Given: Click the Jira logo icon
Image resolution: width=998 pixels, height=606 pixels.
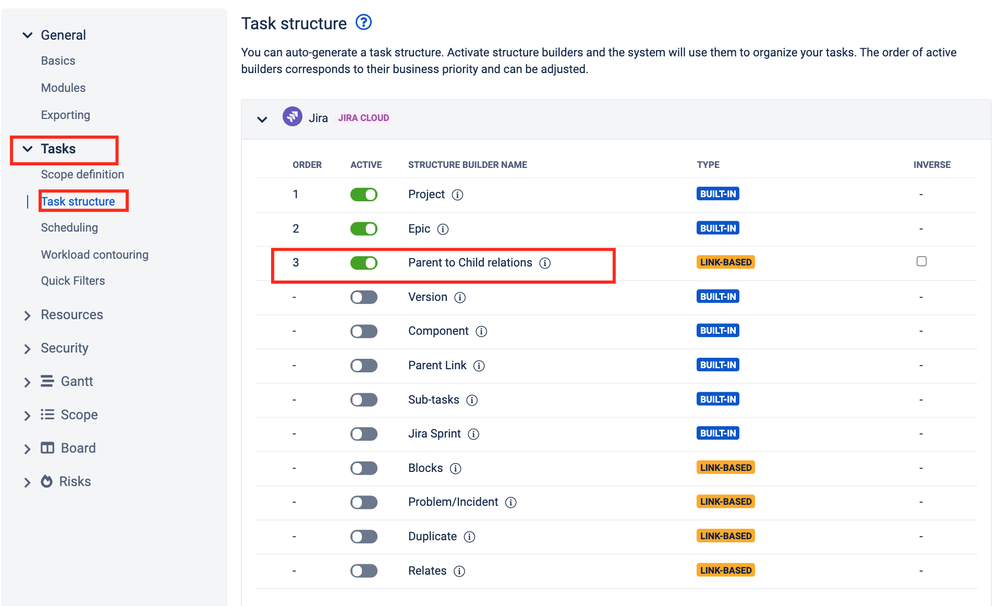Looking at the screenshot, I should click(x=292, y=117).
